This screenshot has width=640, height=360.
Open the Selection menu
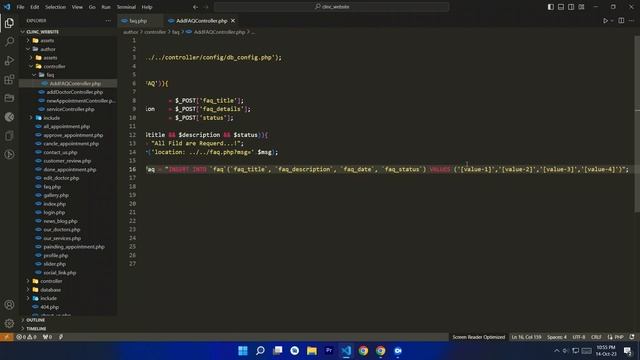tap(55, 7)
